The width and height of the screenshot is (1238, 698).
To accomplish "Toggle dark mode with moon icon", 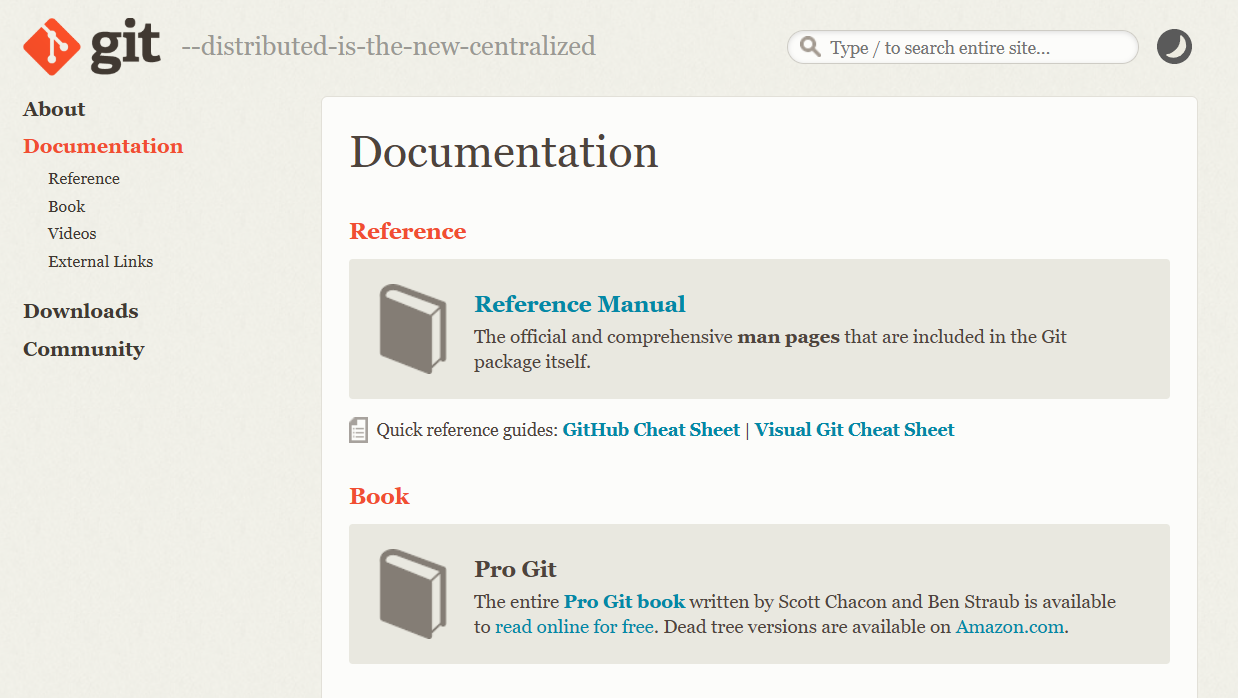I will 1174,47.
